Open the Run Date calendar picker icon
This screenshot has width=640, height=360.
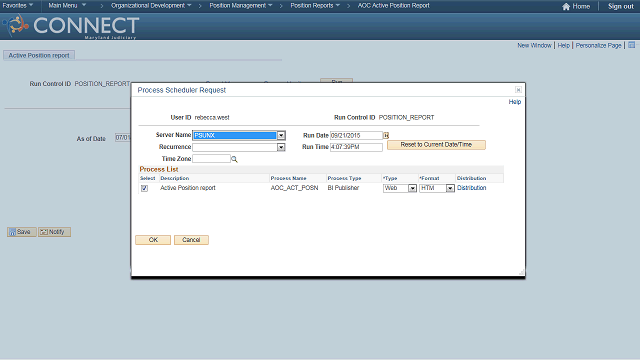[x=386, y=135]
